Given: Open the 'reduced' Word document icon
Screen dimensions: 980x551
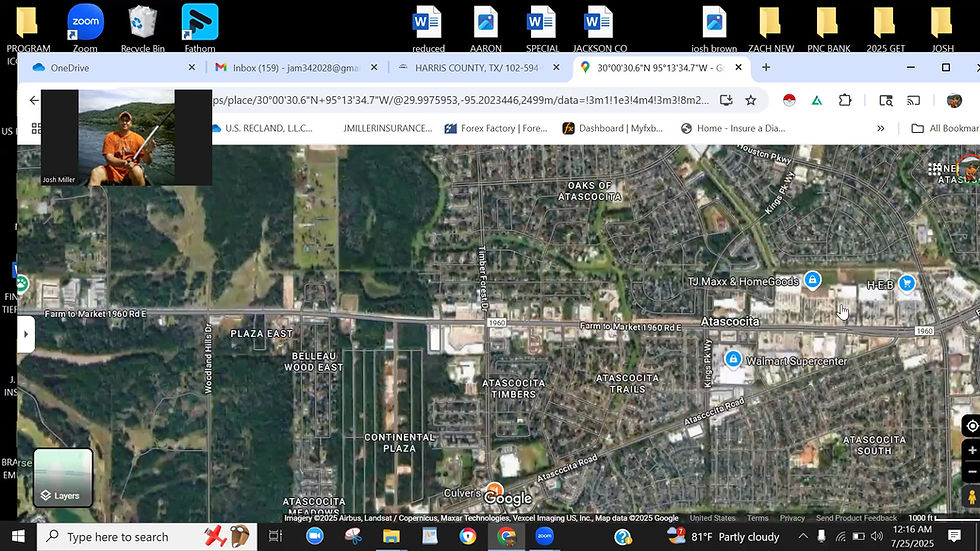Looking at the screenshot, I should [x=428, y=28].
